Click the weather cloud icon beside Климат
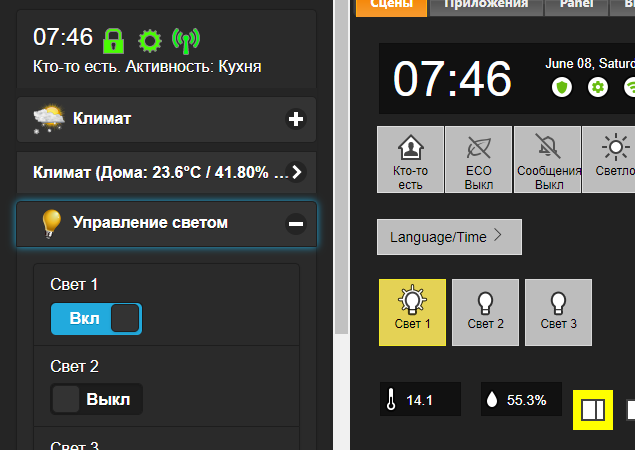This screenshot has width=635, height=450. pos(49,119)
